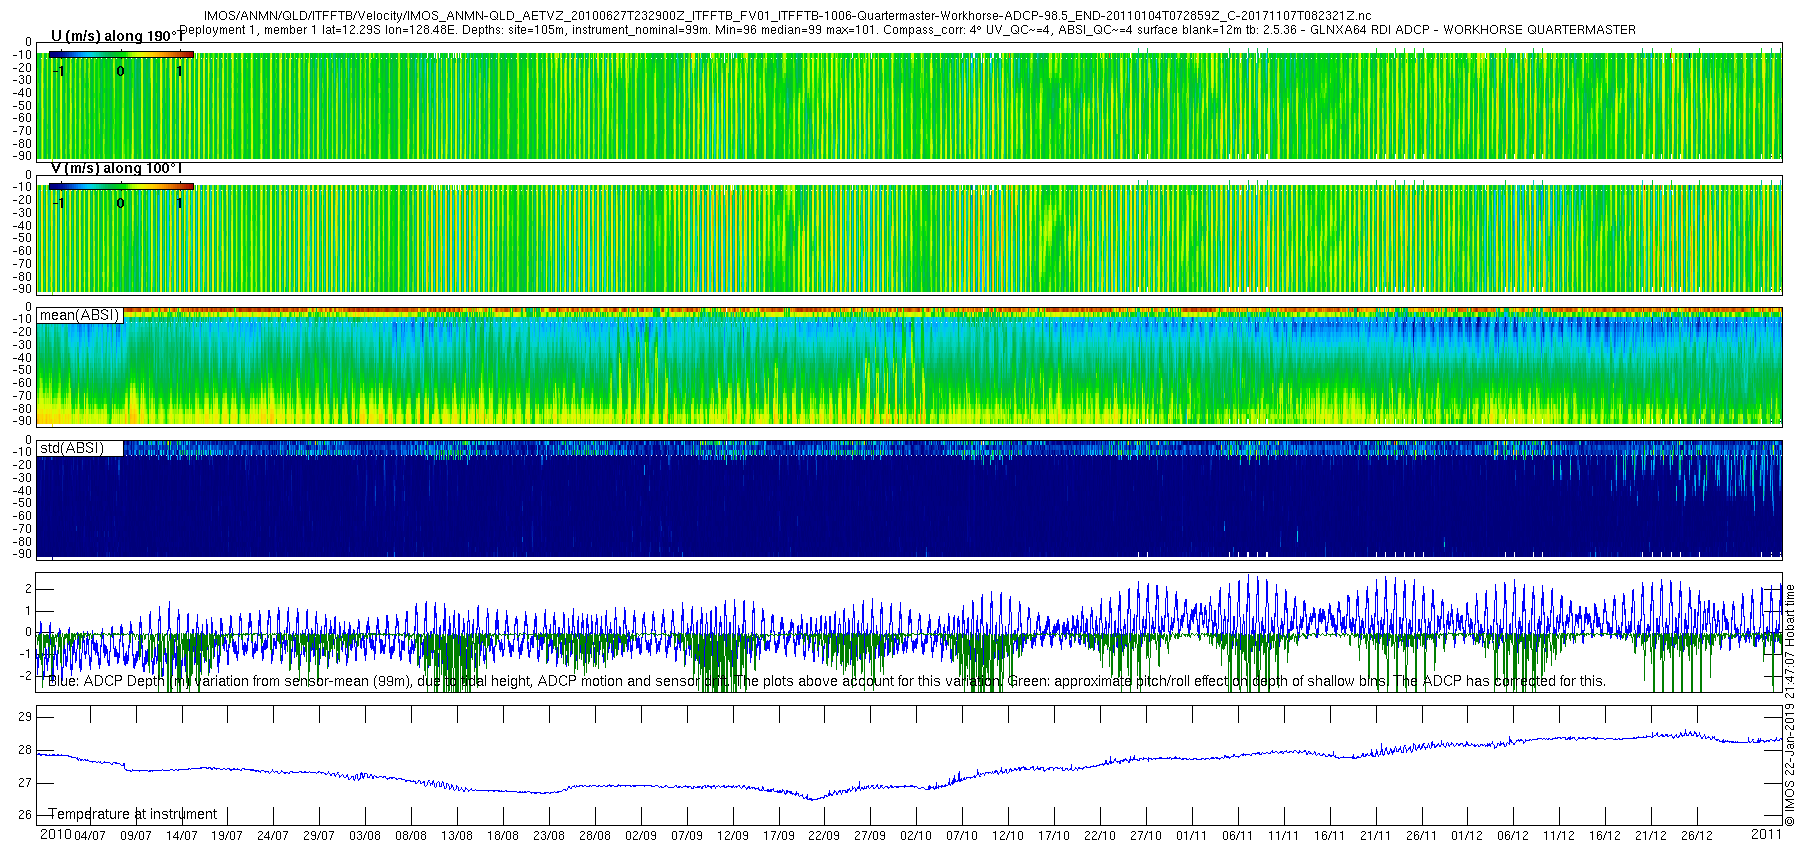Click the 'mean(ABSI)' panel label
The height and width of the screenshot is (850, 1800).
[x=79, y=315]
